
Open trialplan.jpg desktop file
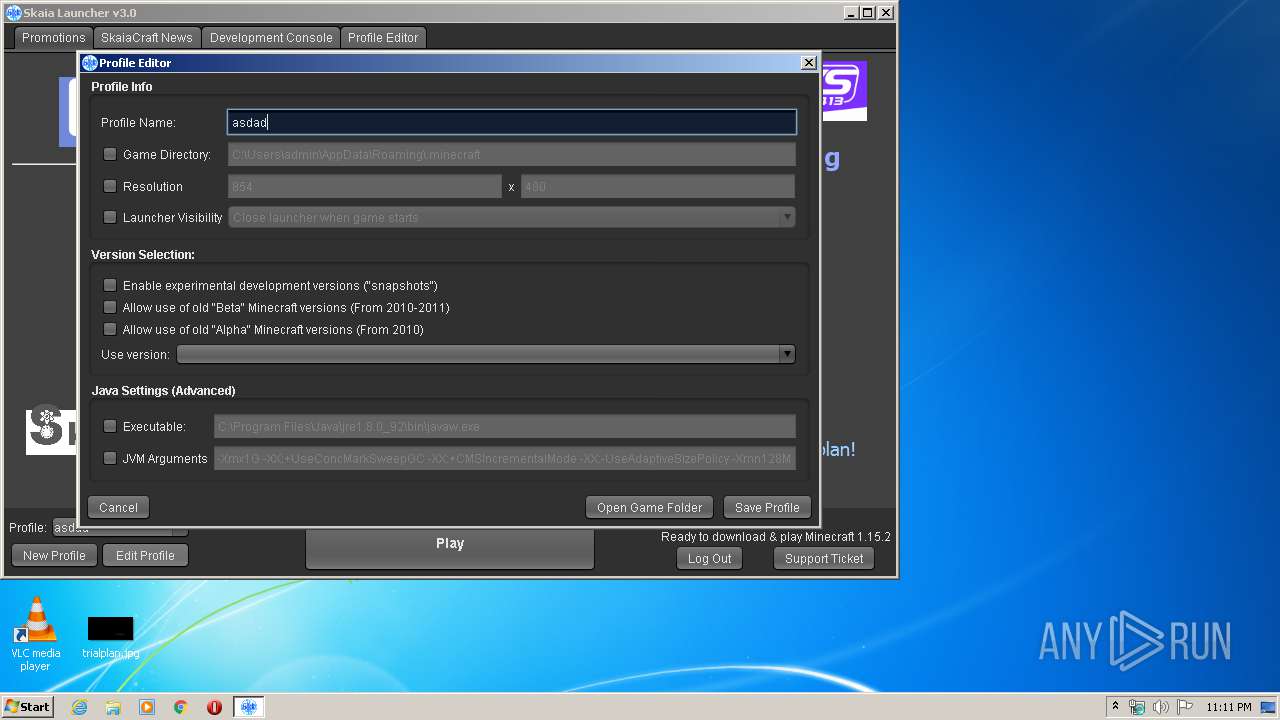point(110,637)
